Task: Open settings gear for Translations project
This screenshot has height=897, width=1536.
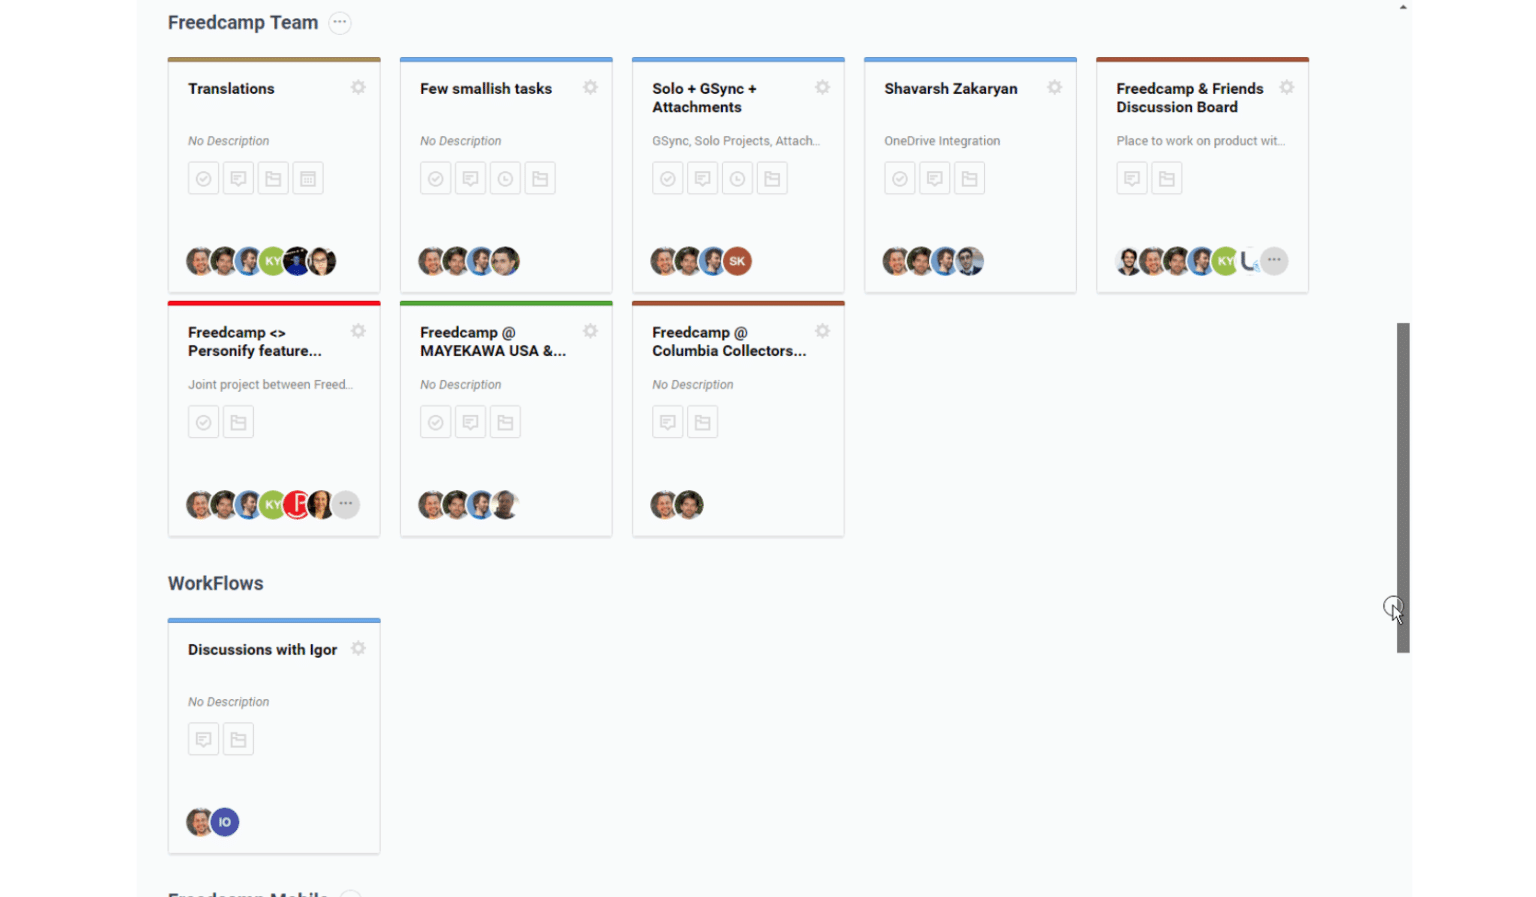Action: (x=358, y=88)
